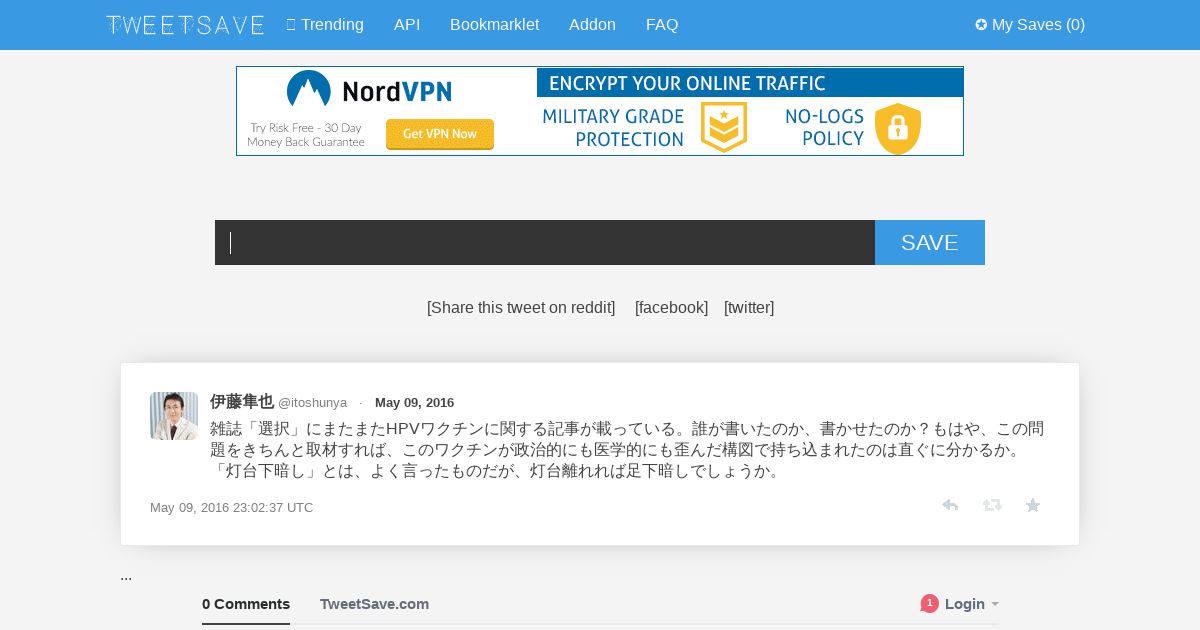Open the API menu item
This screenshot has width=1200, height=630.
click(407, 25)
